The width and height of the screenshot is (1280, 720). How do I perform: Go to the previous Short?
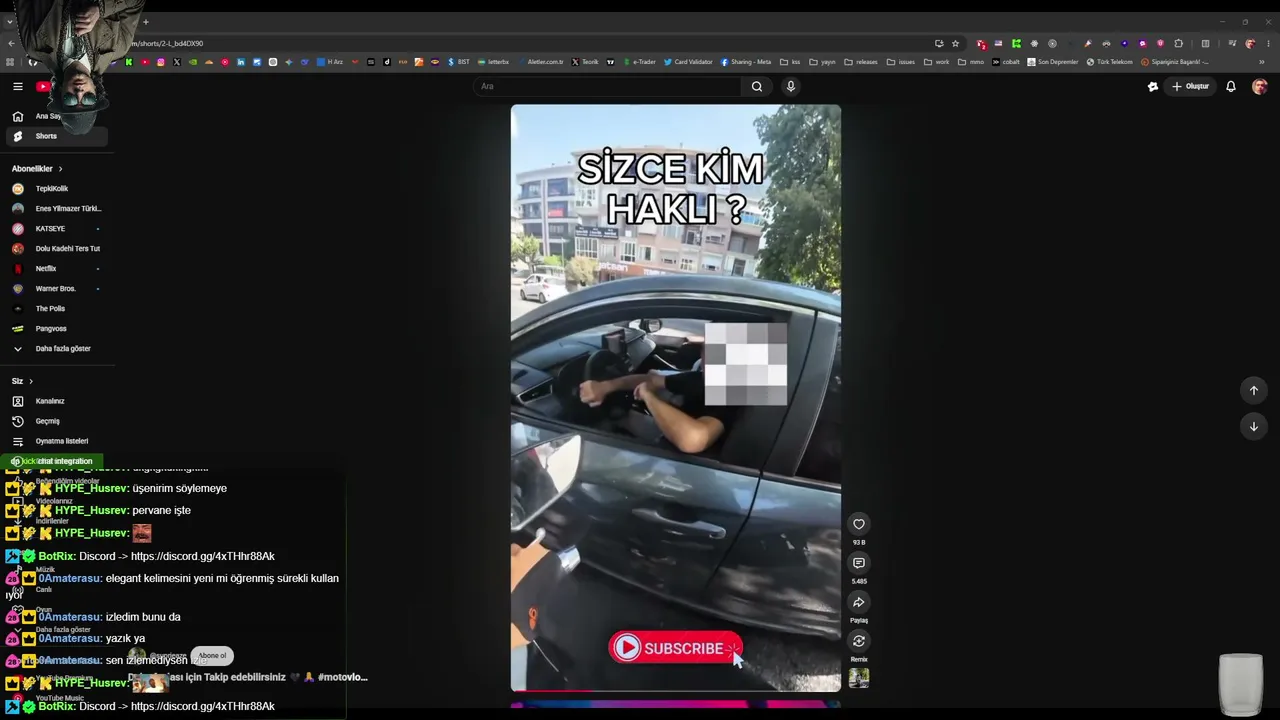[1254, 390]
